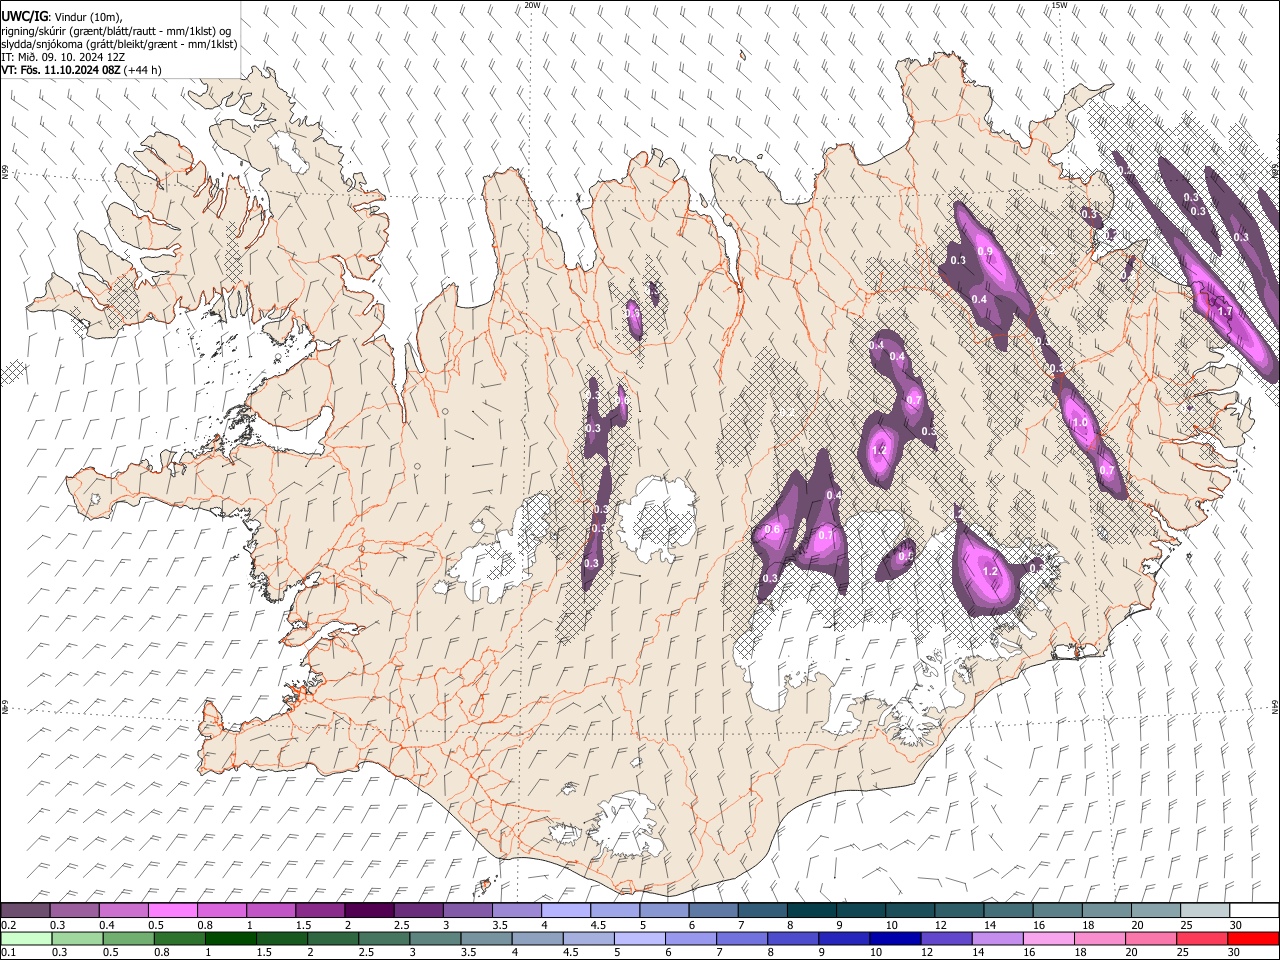This screenshot has width=1280, height=960.
Task: Select the dark green 1–1.5 swatch, bottom legend row
Action: [231, 938]
